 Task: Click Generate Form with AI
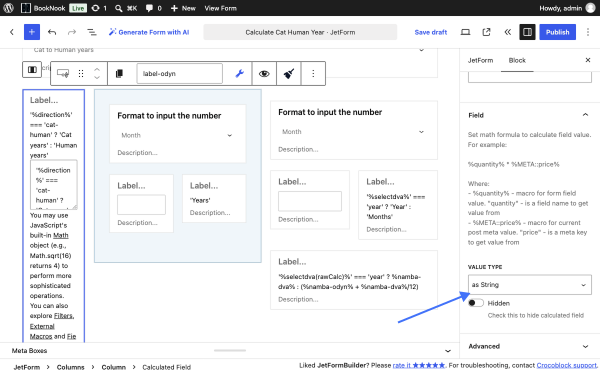[149, 32]
